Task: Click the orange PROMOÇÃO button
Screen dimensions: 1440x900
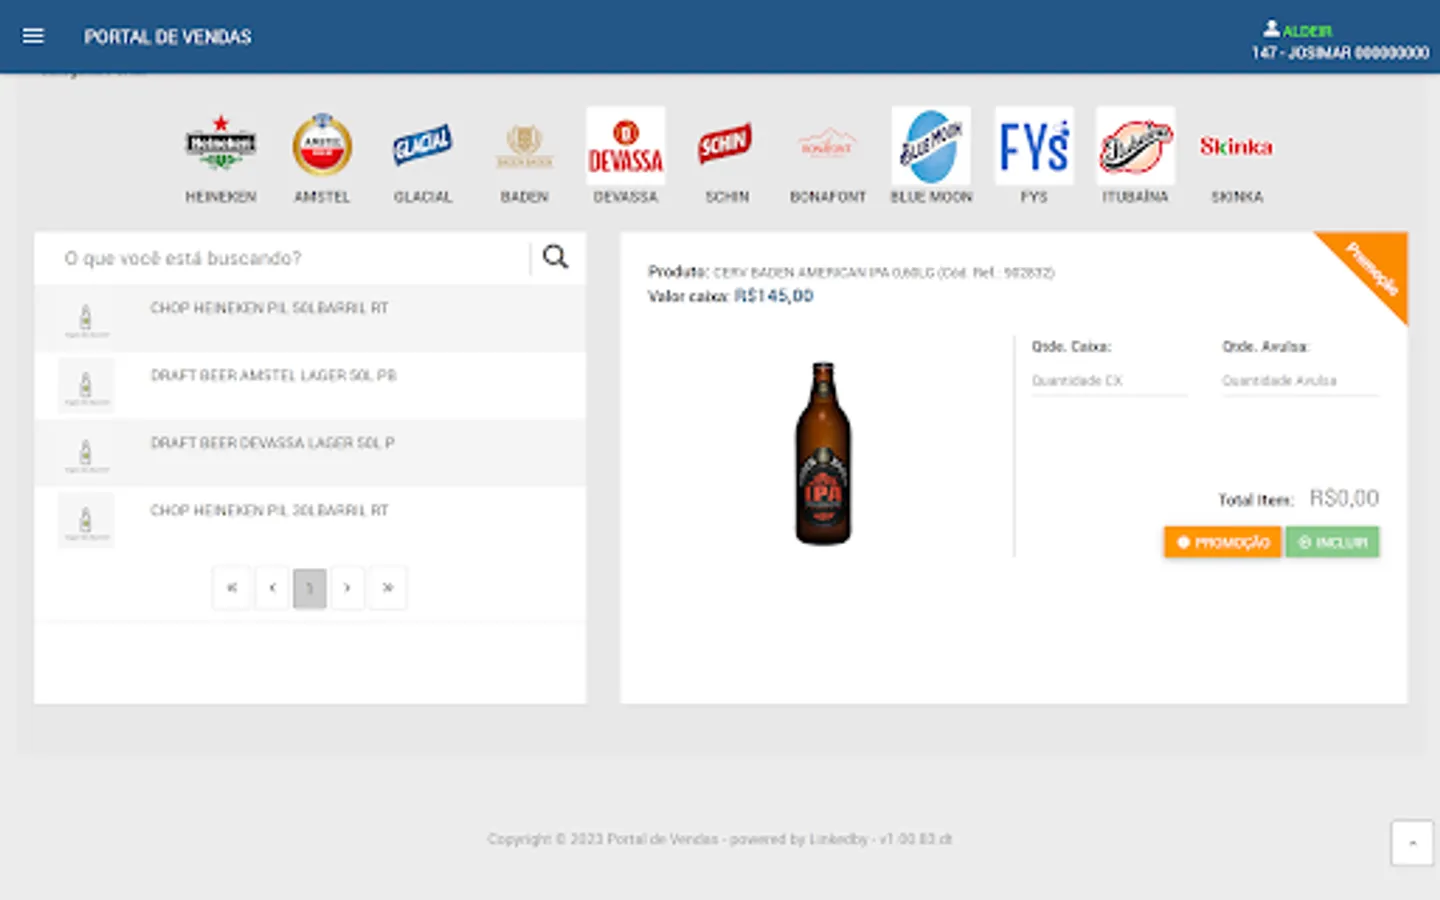Action: (1222, 542)
